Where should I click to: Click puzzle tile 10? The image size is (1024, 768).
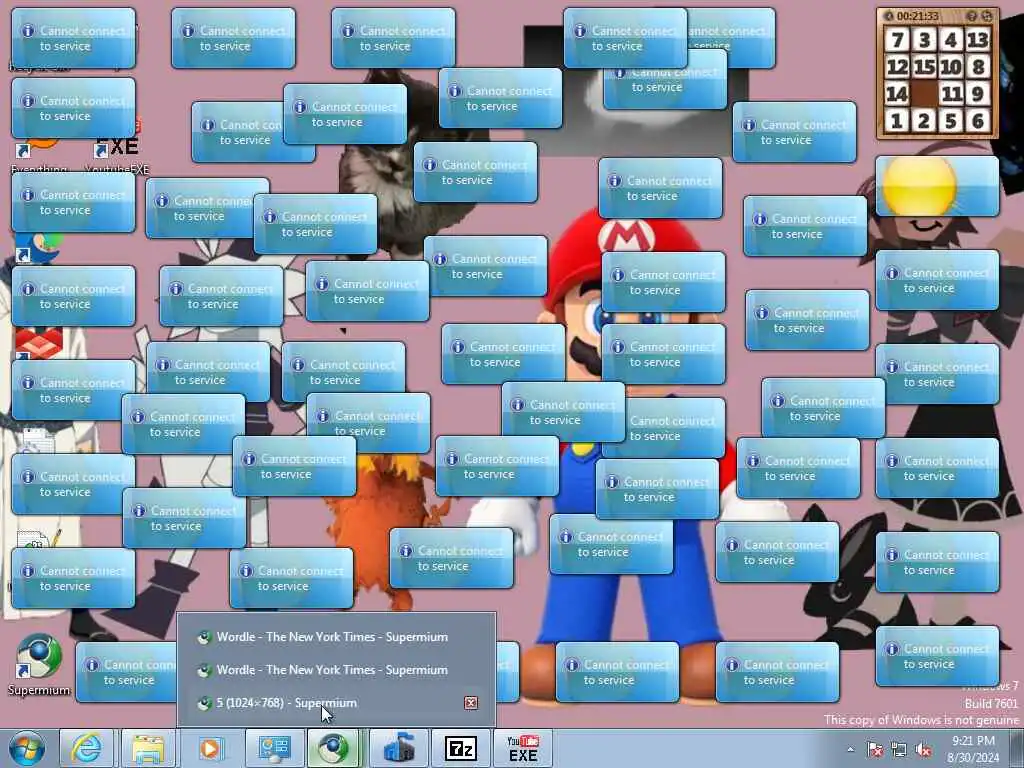tap(951, 67)
